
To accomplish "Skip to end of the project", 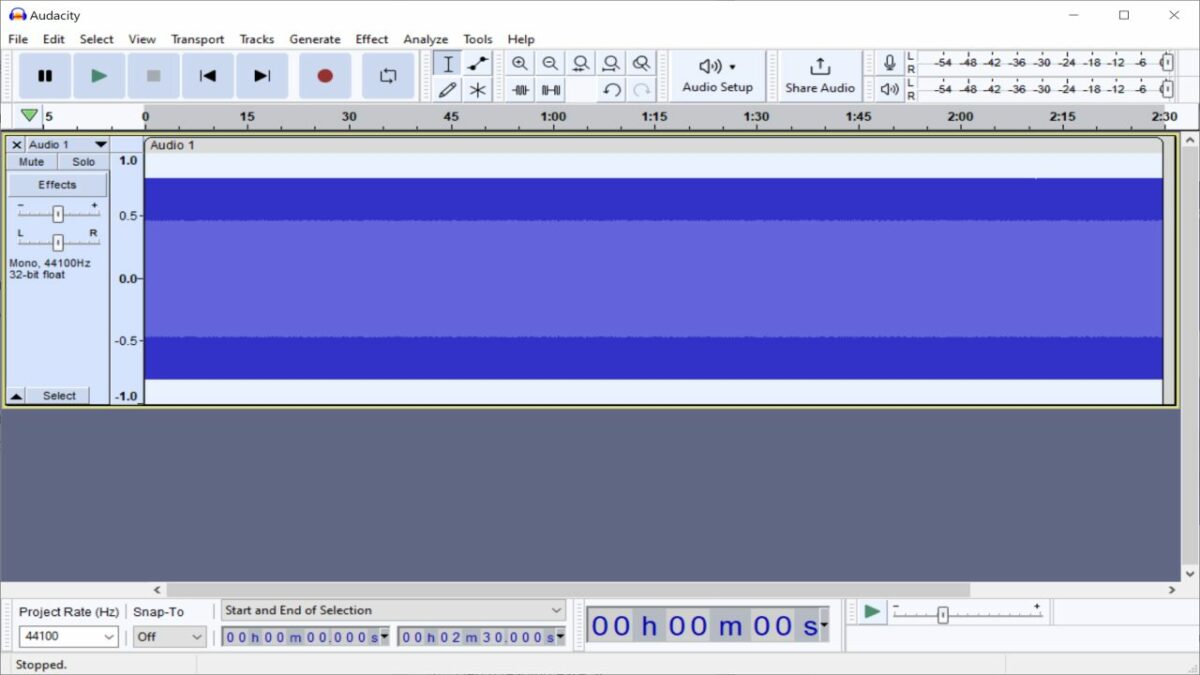I will point(262,76).
